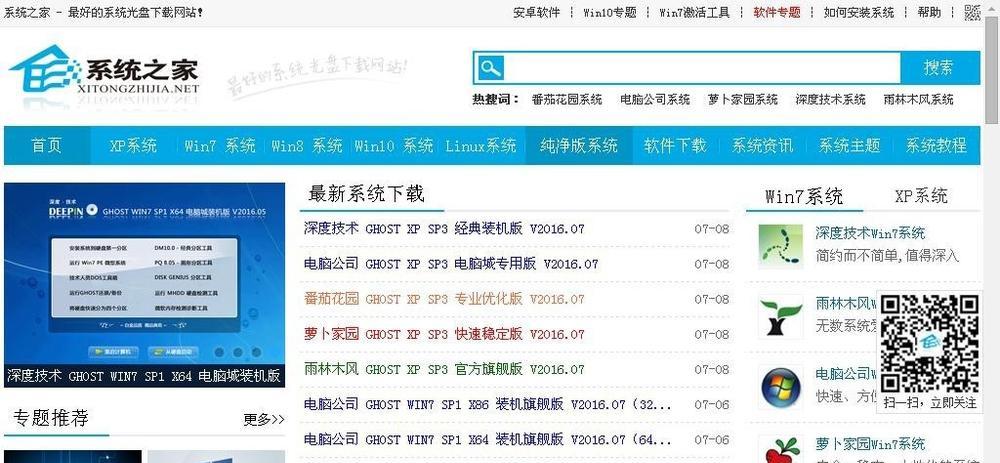The height and width of the screenshot is (463, 1000).
Task: Open 电脑公司 GHOST WIN7 SP1 X86 装机旗舰版
Action: [x=487, y=404]
